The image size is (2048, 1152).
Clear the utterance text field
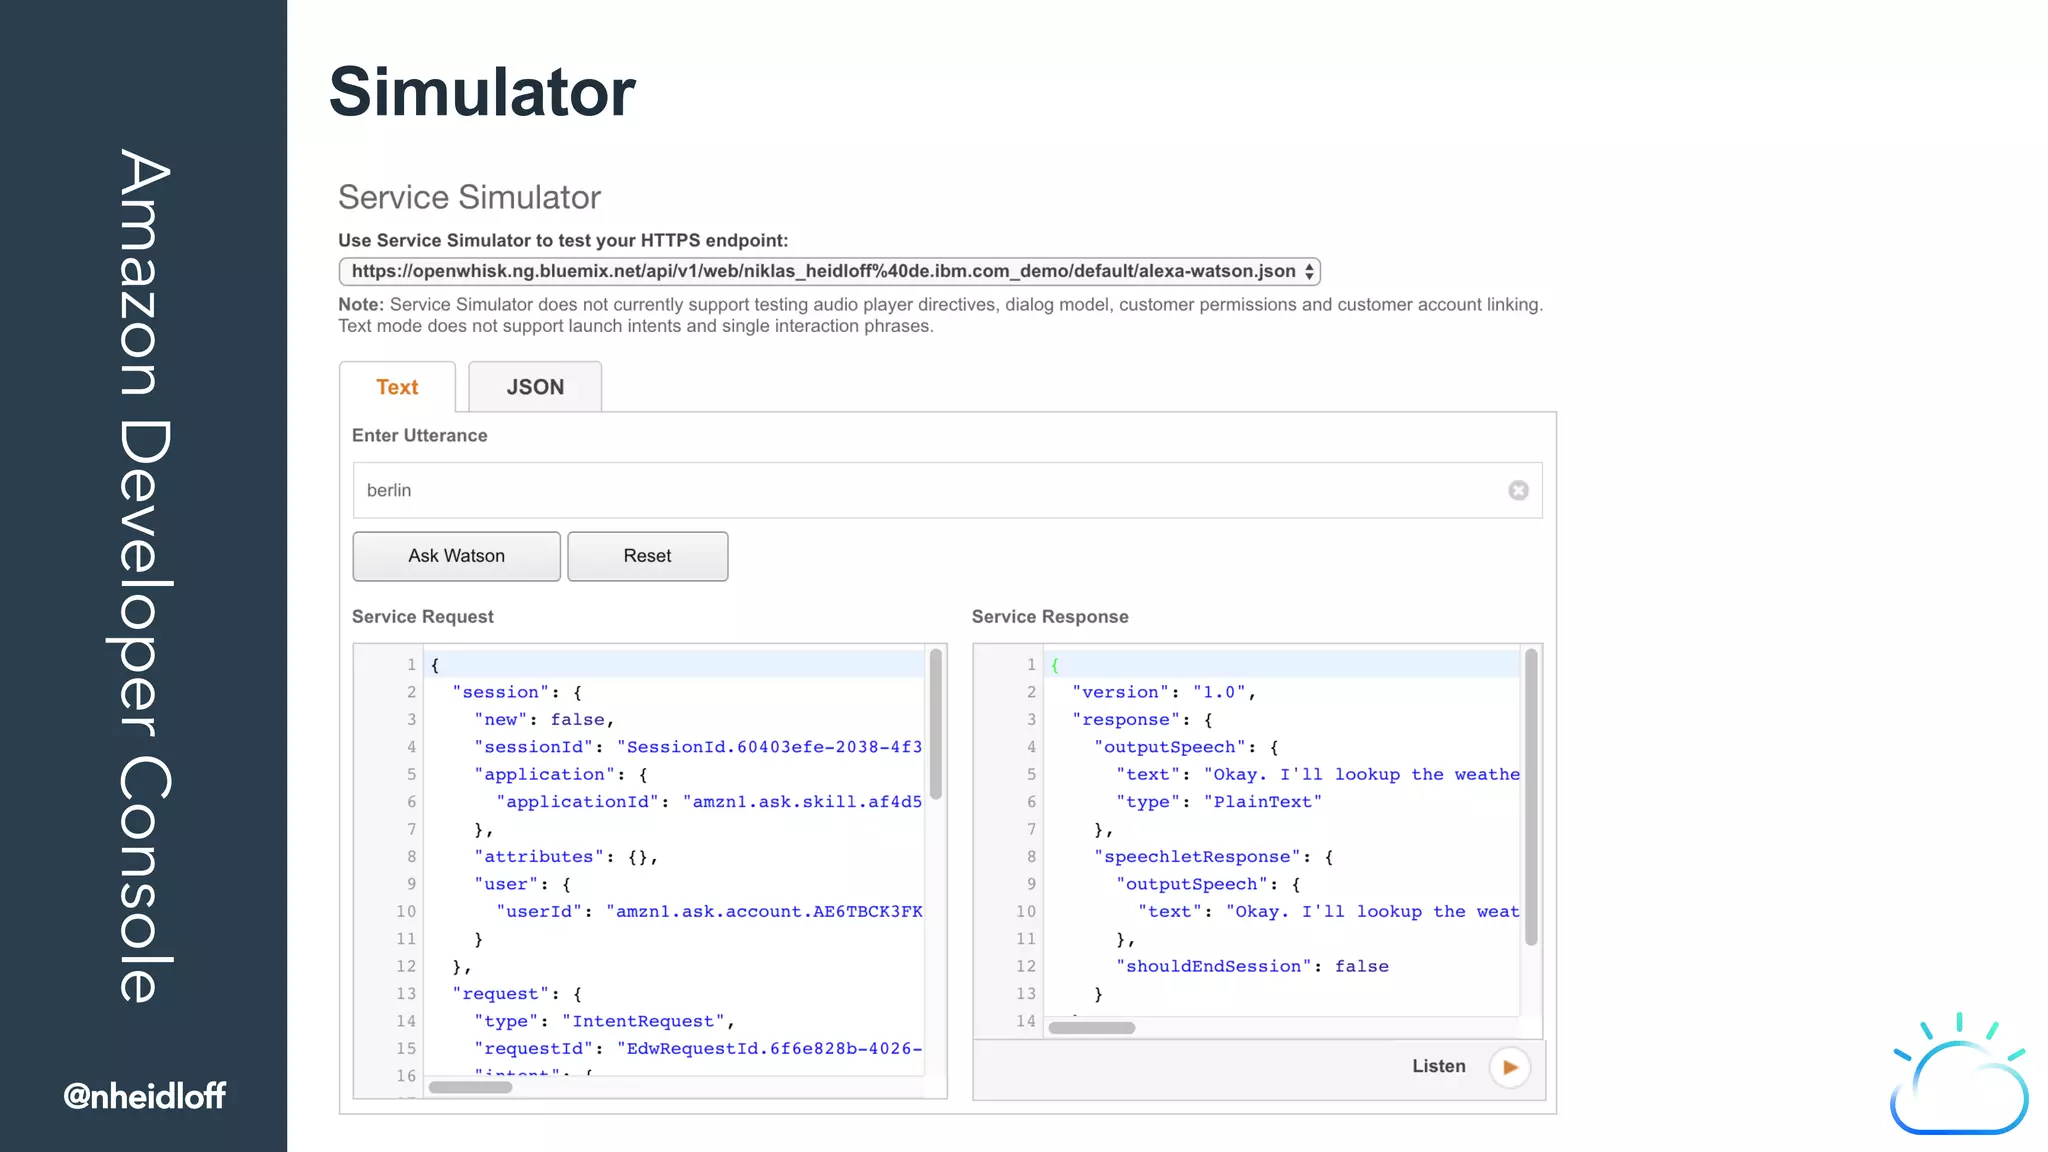tap(1518, 490)
